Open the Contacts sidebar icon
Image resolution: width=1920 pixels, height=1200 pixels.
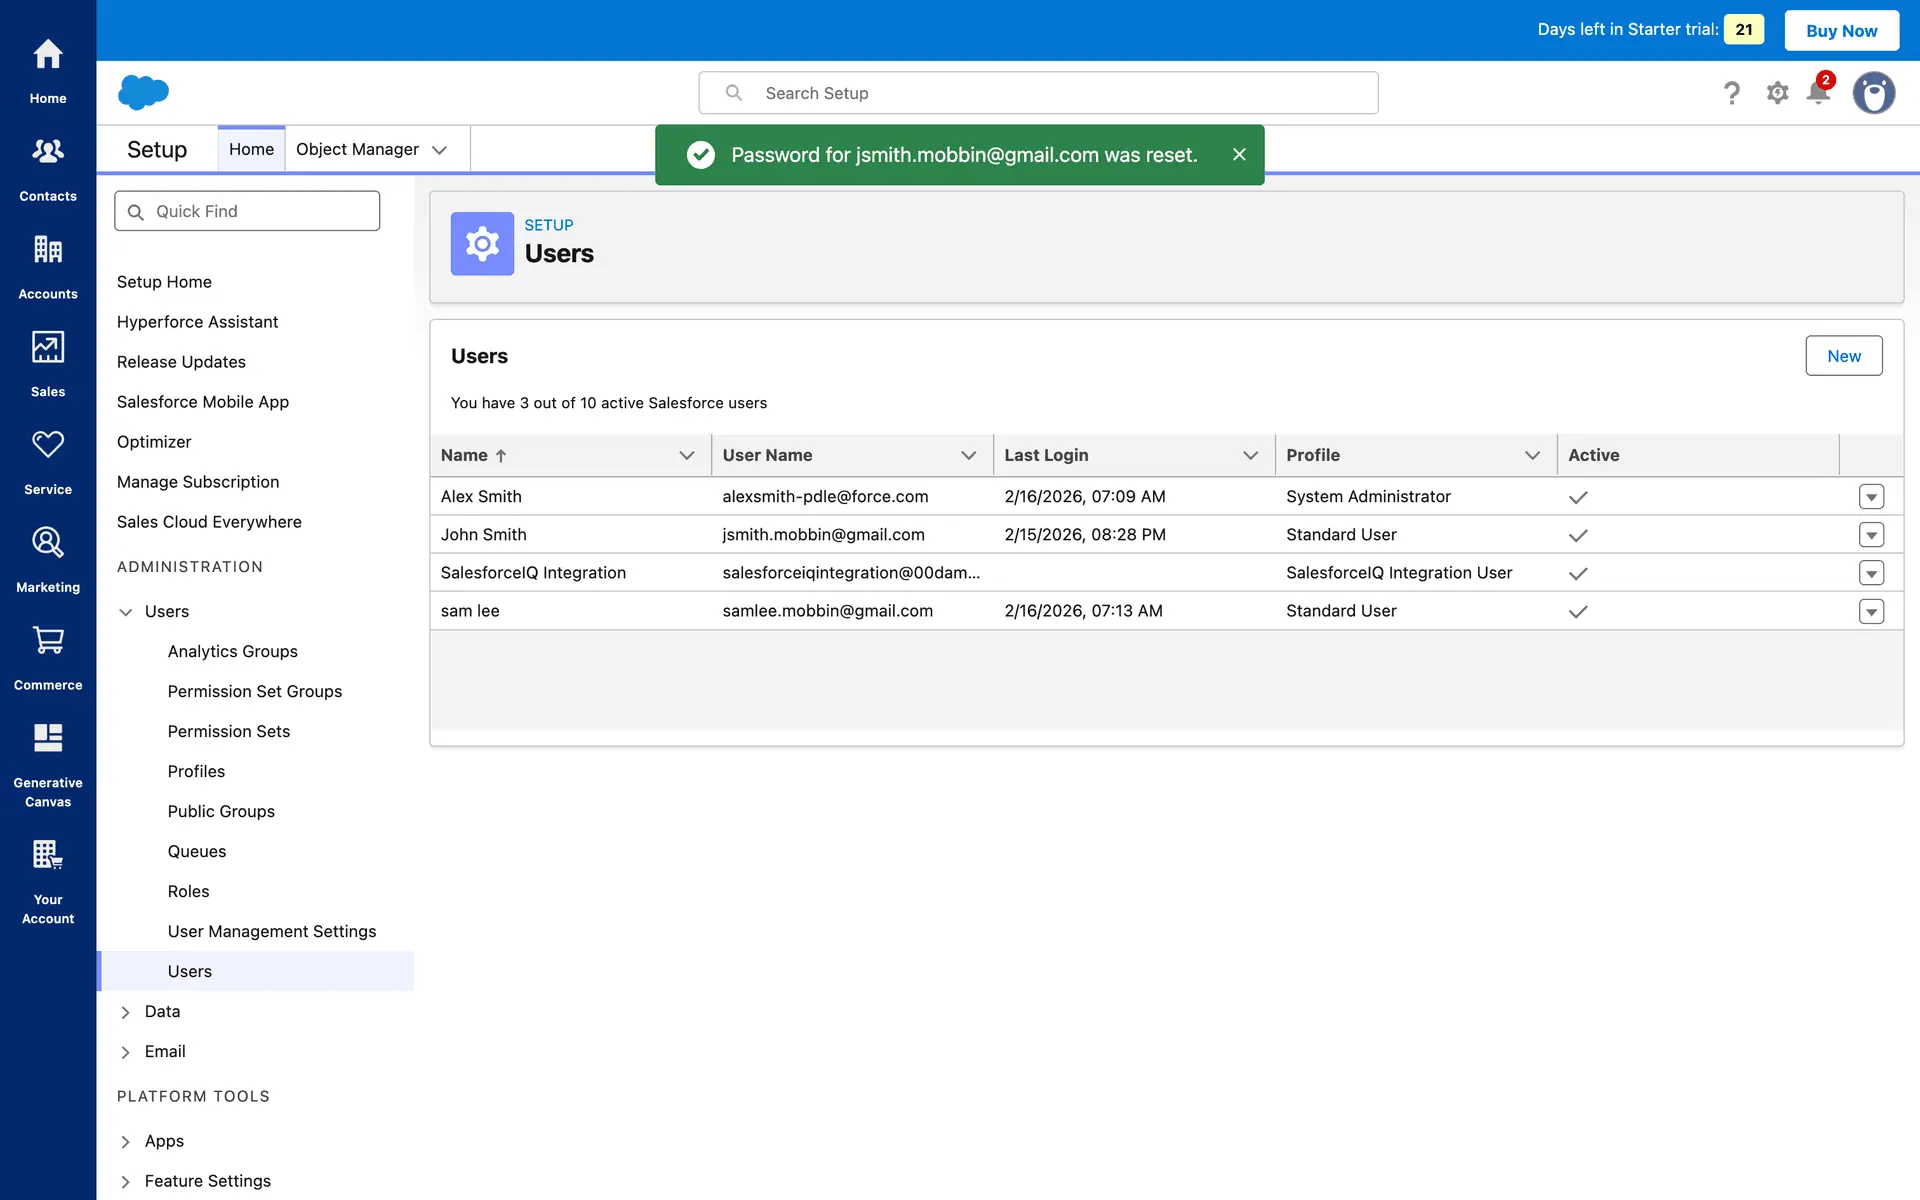(x=48, y=152)
